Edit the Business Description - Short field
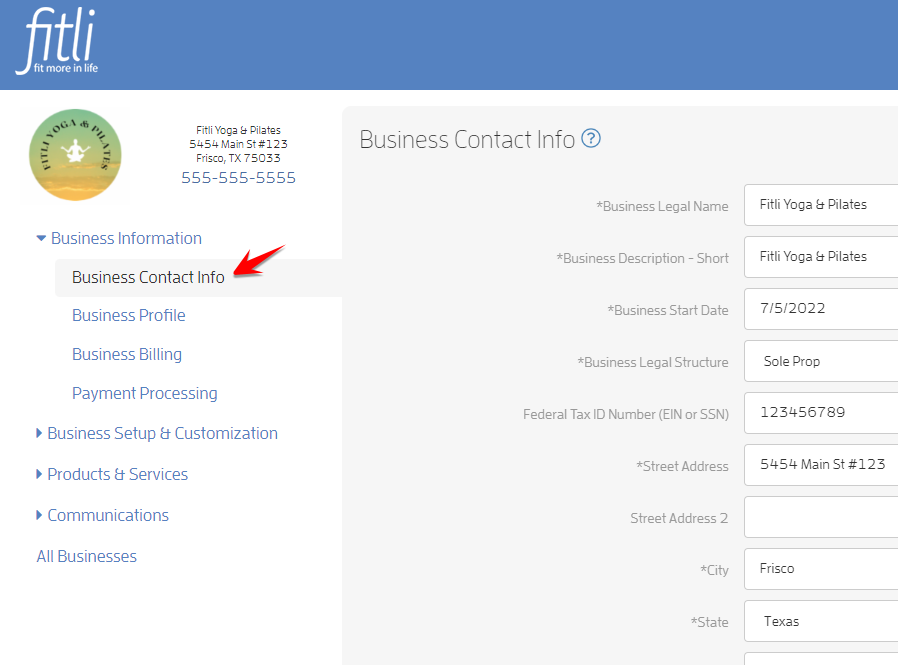 point(821,257)
